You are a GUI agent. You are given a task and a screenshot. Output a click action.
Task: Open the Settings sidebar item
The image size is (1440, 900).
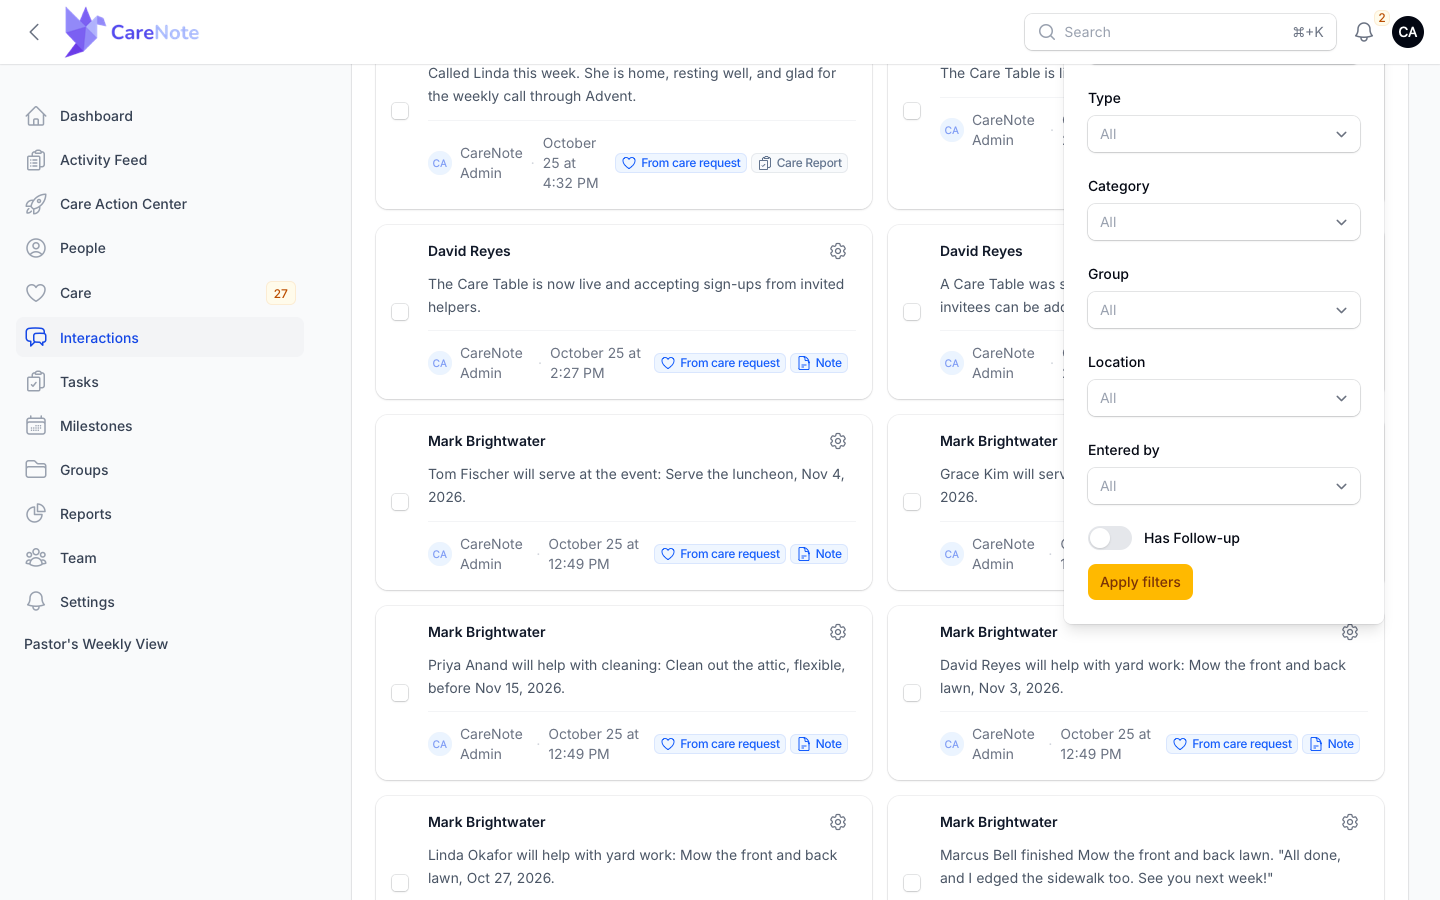160,602
